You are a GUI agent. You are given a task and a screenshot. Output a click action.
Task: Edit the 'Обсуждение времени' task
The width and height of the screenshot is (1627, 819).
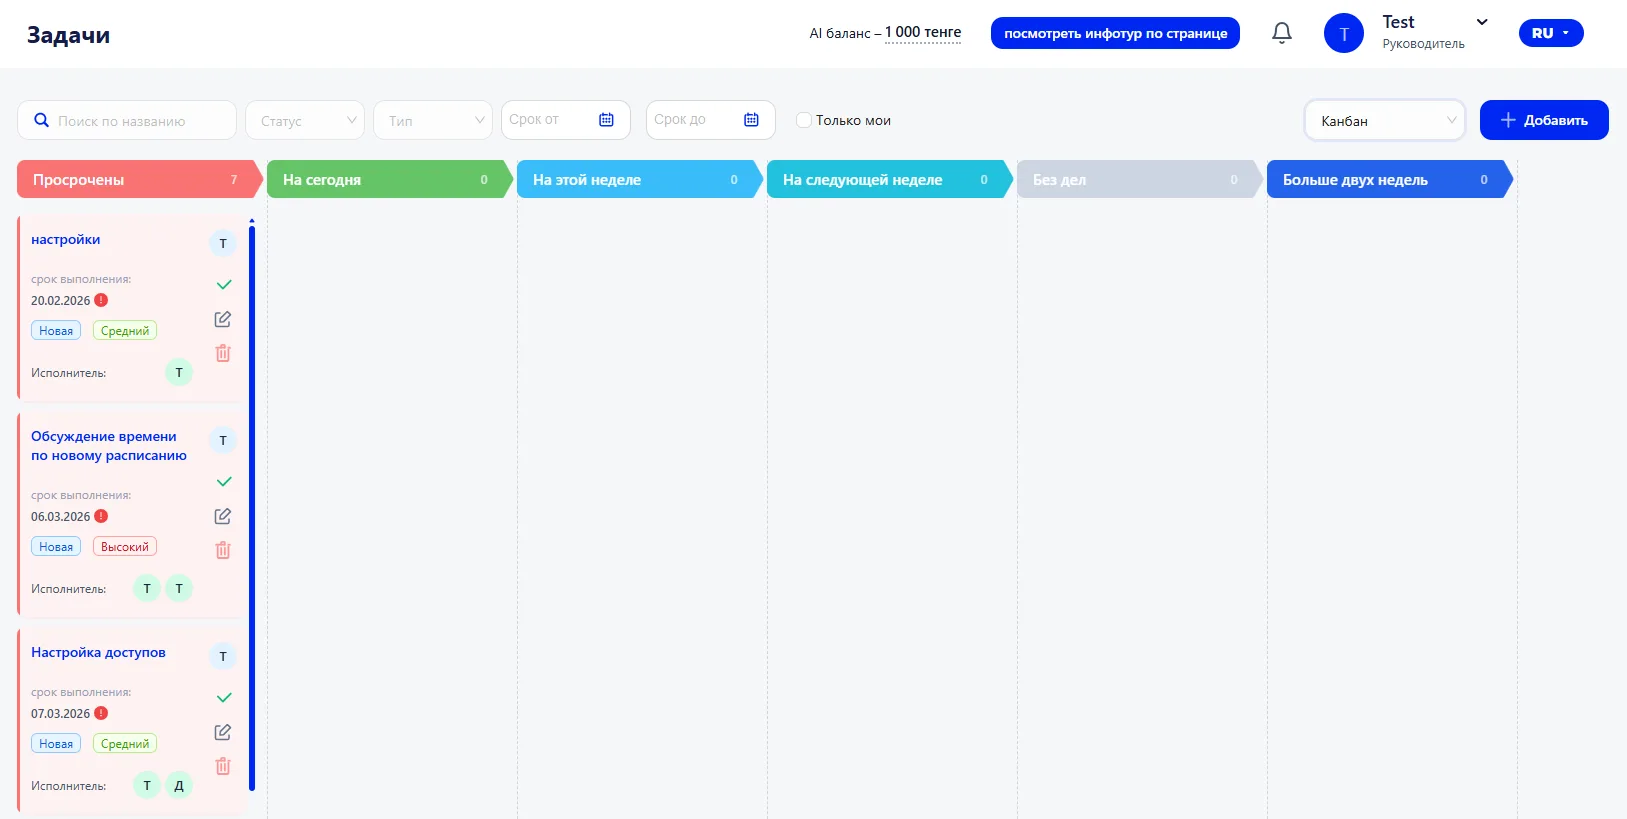coord(223,516)
